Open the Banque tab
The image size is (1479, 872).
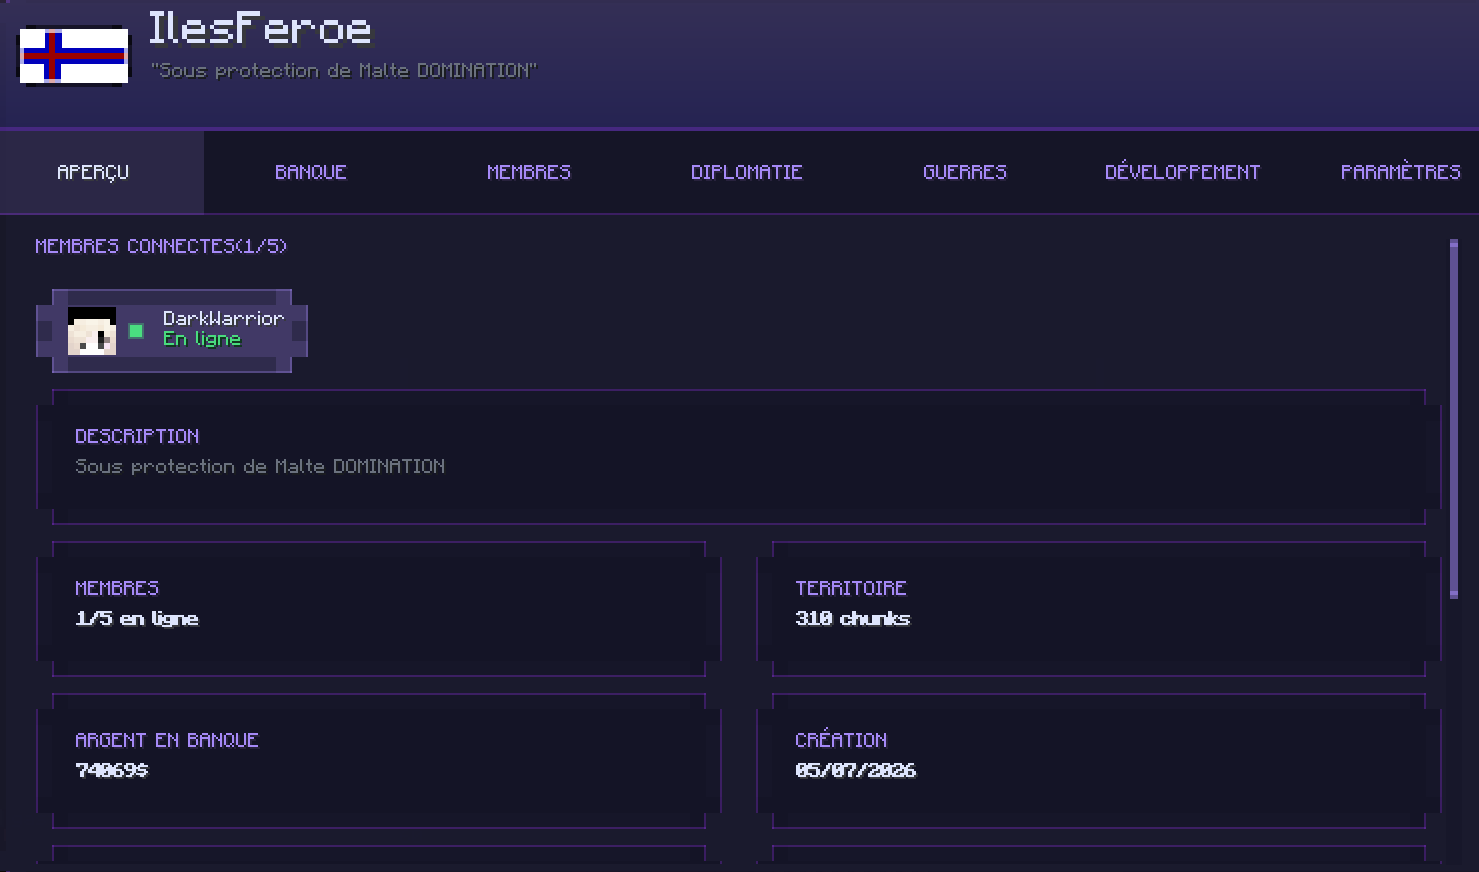(x=311, y=172)
